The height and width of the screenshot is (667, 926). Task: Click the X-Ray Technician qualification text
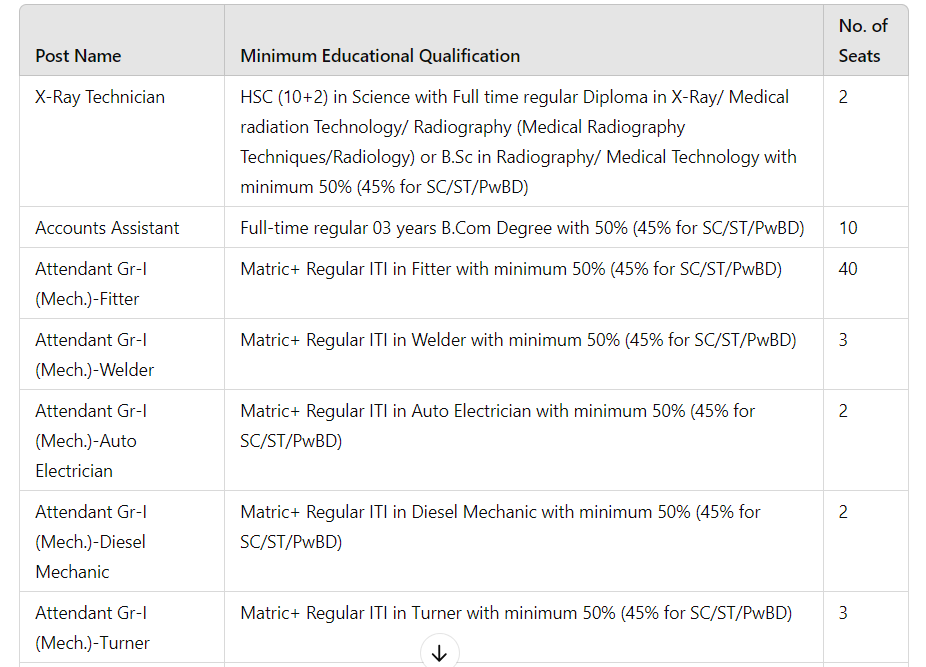coord(518,142)
